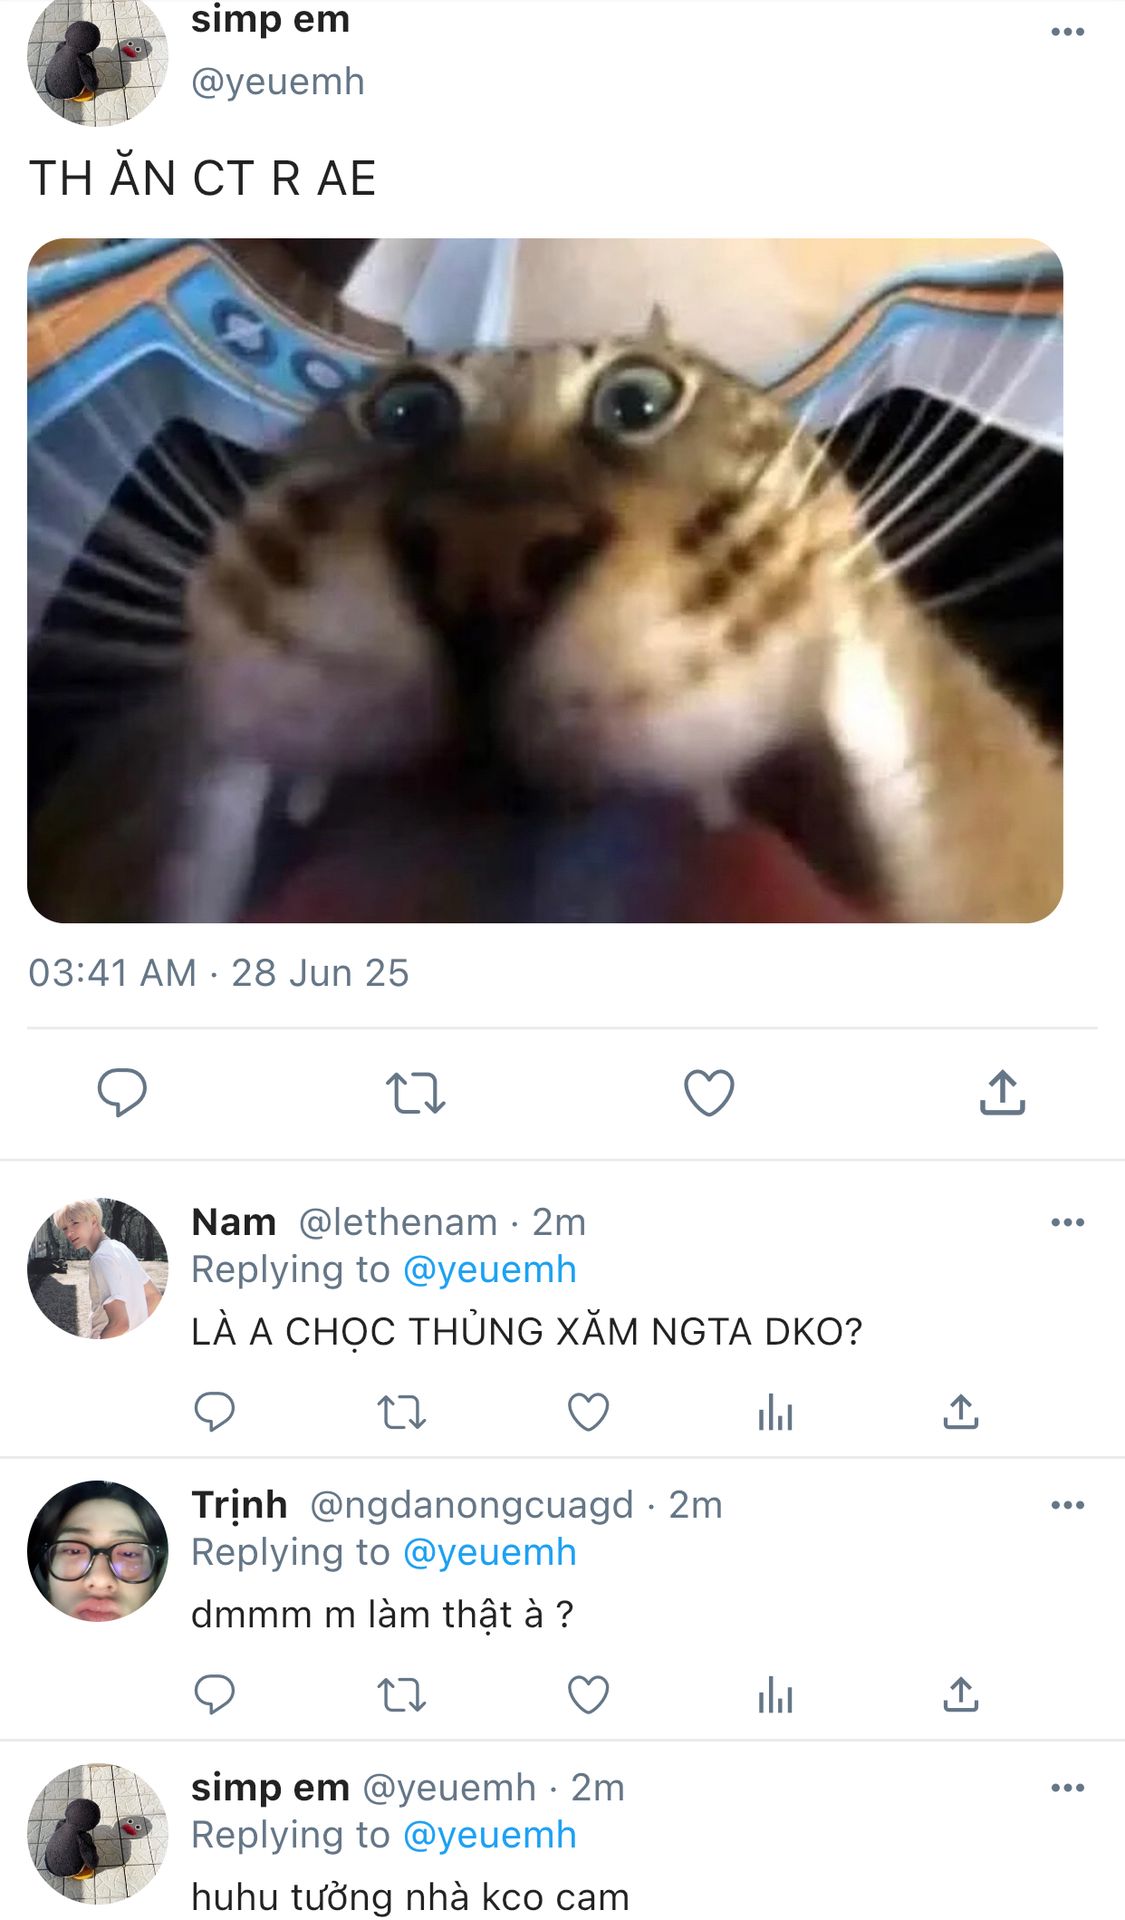Open the @yeuemh link in Trịnh's reply
The height and width of the screenshot is (1920, 1125).
pyautogui.click(x=489, y=1552)
